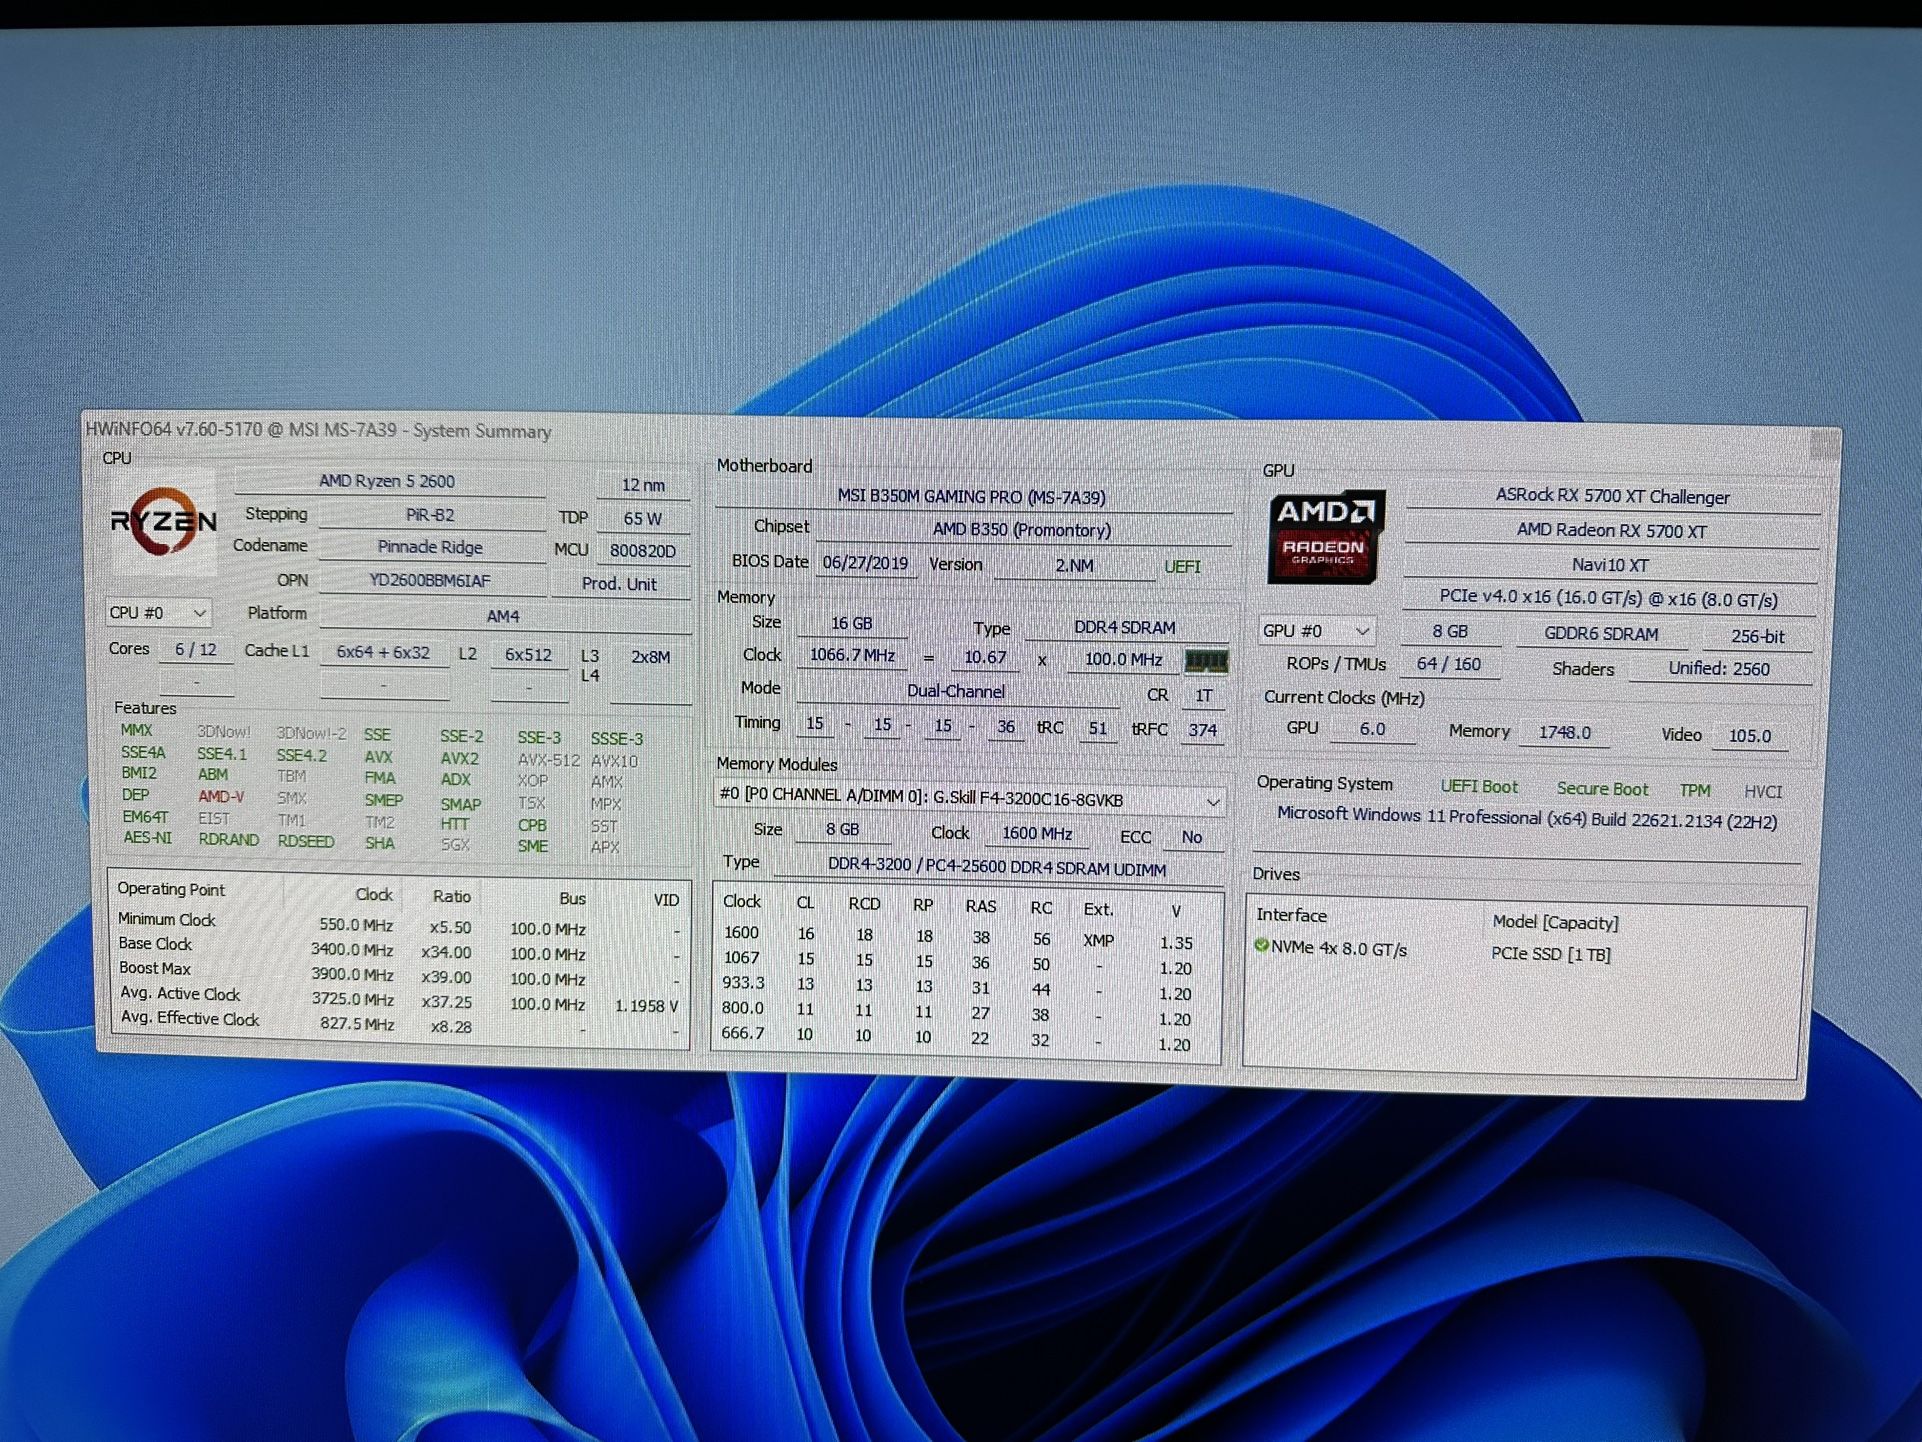Click the red AMD-V feature flag

click(221, 797)
